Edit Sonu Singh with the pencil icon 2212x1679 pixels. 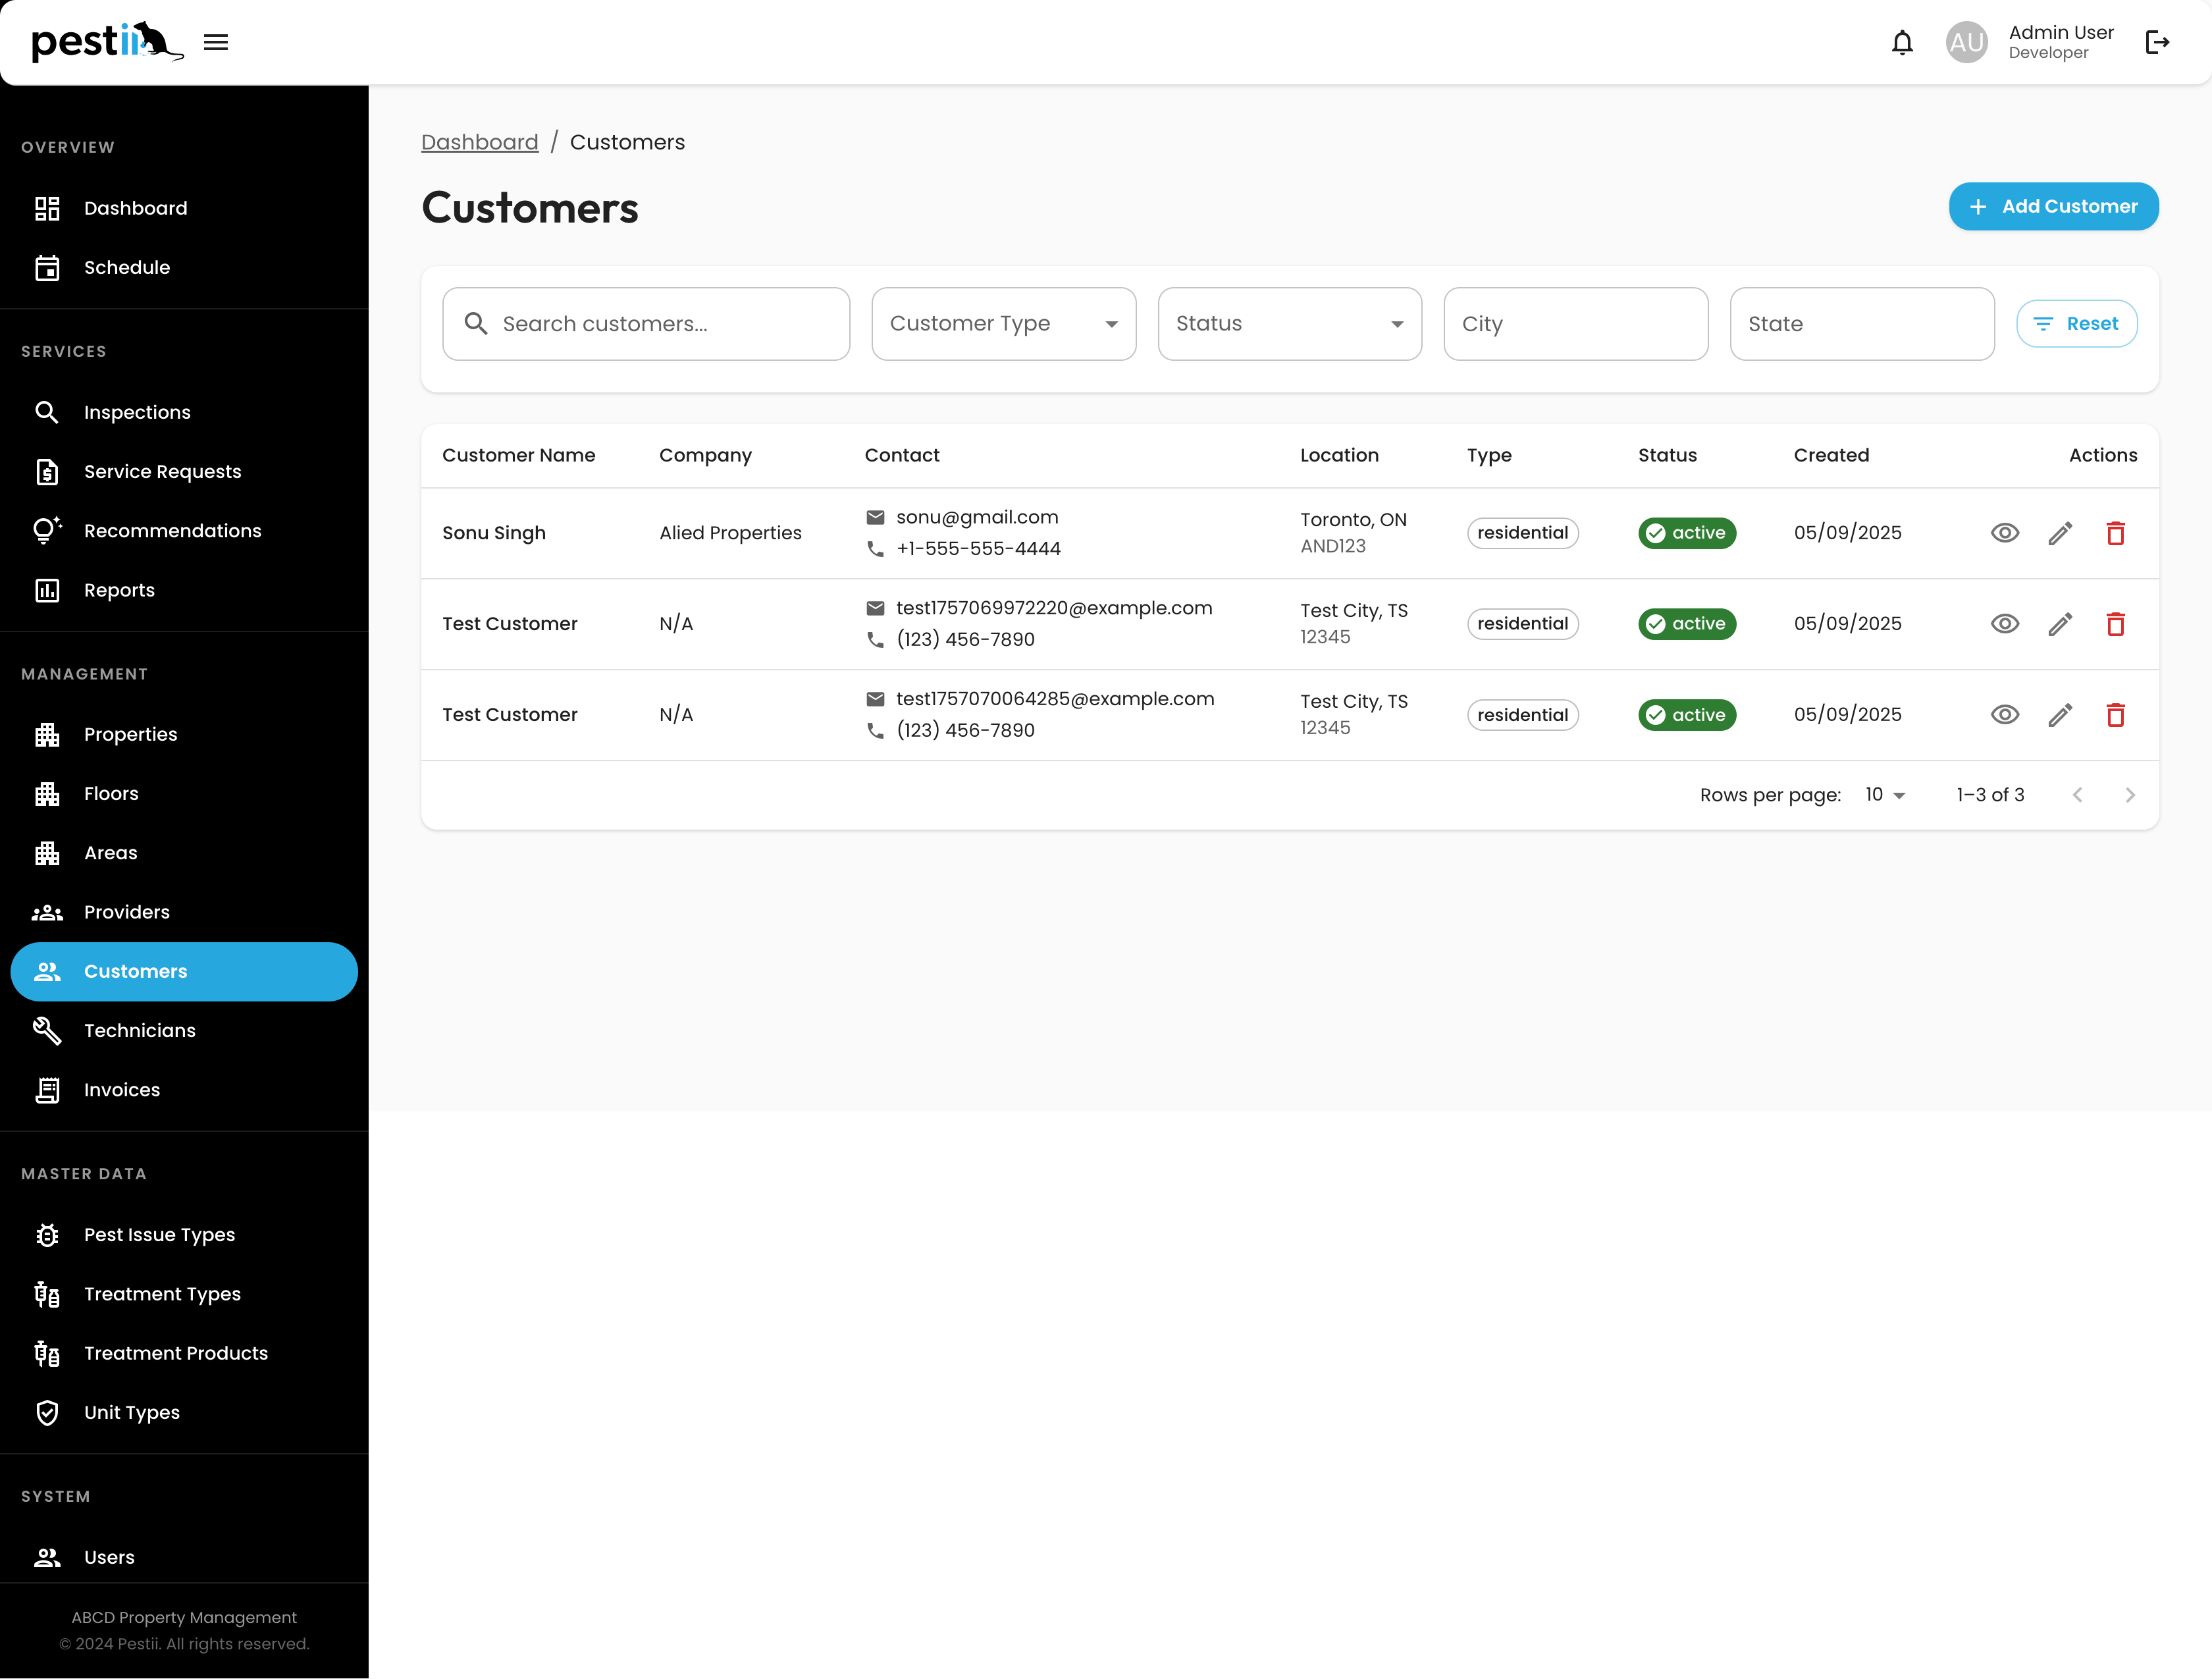[x=2060, y=533]
